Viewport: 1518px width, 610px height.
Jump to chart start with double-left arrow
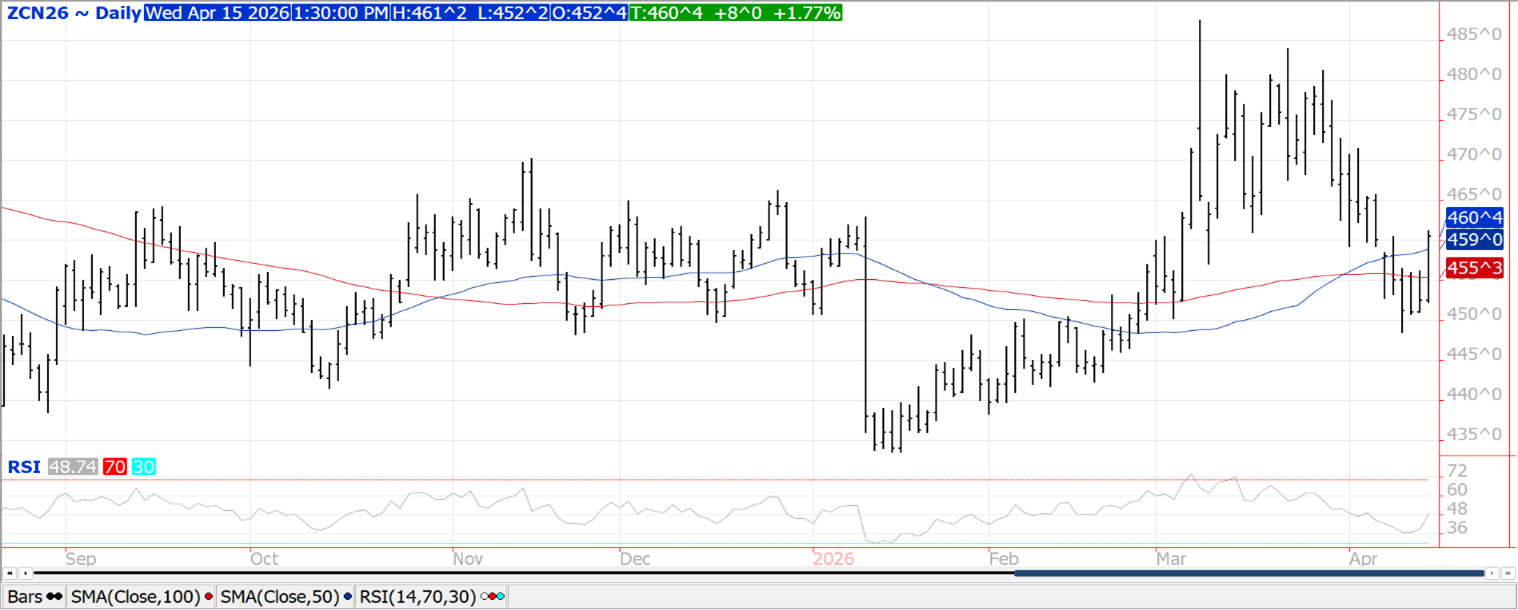tap(10, 574)
